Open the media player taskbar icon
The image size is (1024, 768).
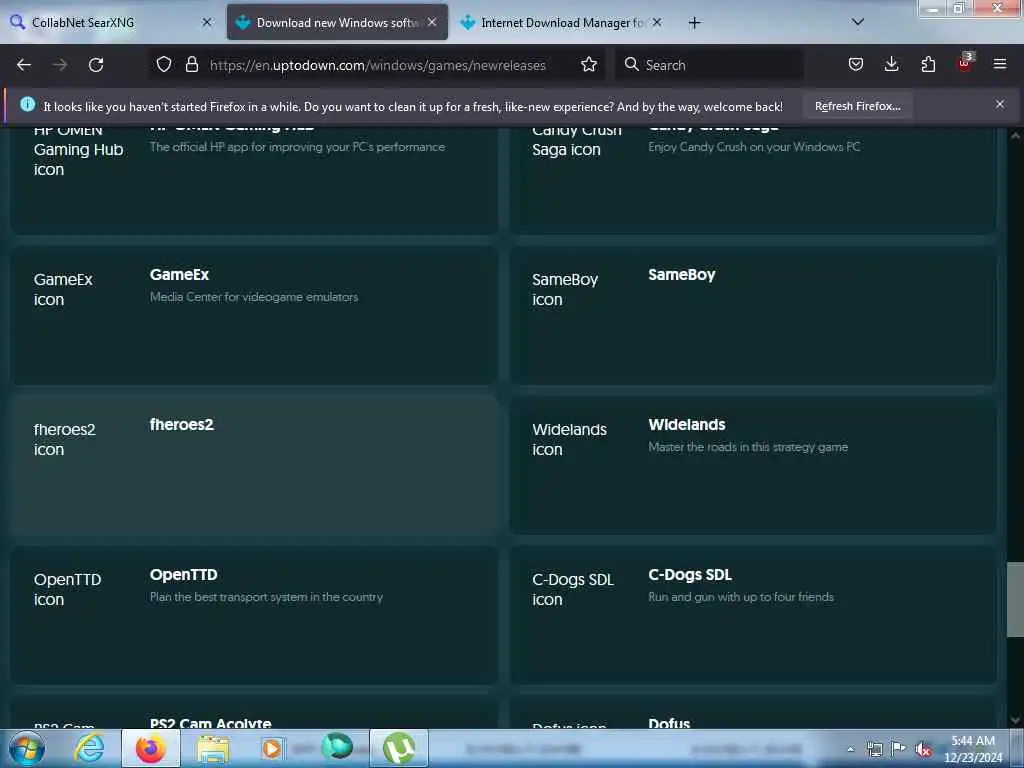[272, 748]
